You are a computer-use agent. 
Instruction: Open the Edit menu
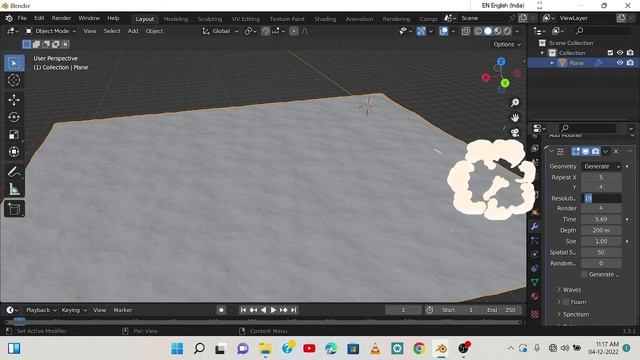(39, 18)
